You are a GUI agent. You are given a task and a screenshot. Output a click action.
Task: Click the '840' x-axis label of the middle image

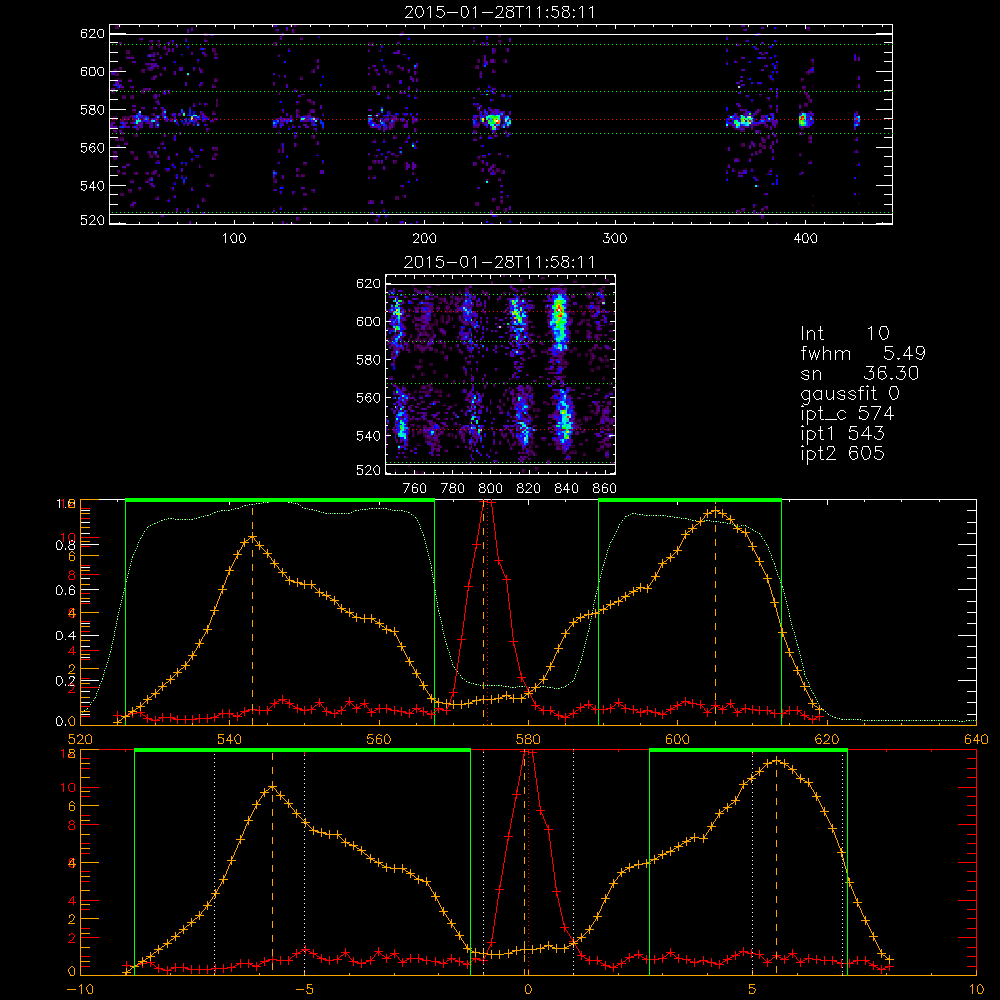coord(566,489)
